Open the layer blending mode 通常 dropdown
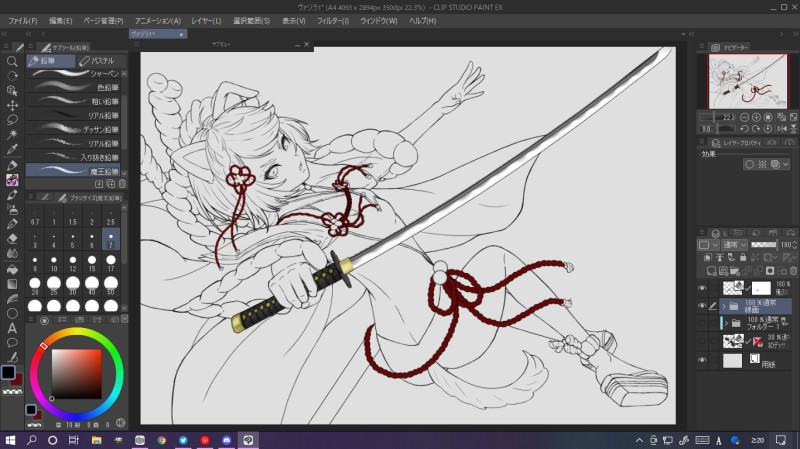 point(732,244)
